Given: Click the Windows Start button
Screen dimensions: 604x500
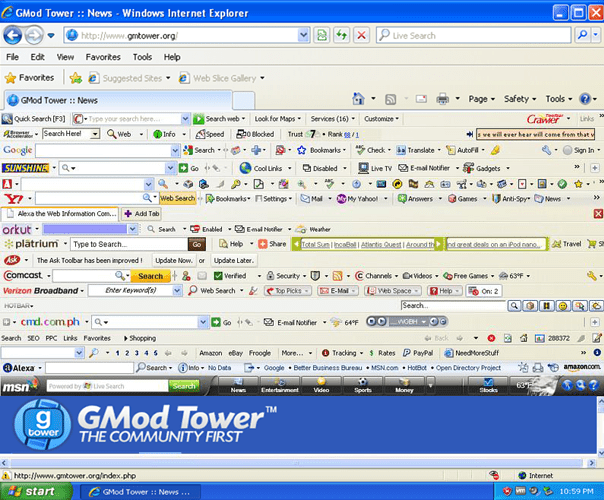Looking at the screenshot, I should (37, 492).
